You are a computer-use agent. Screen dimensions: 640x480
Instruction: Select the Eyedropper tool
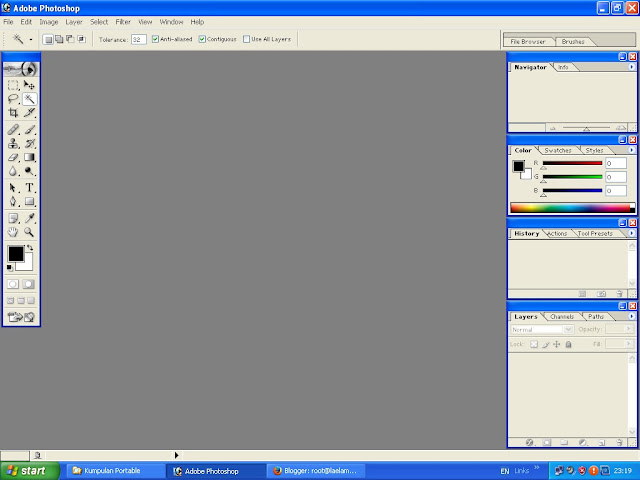pyautogui.click(x=29, y=218)
